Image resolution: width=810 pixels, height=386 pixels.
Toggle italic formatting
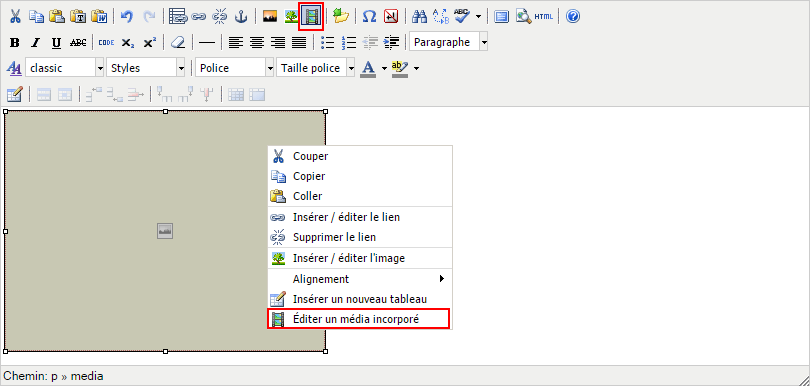click(x=35, y=42)
